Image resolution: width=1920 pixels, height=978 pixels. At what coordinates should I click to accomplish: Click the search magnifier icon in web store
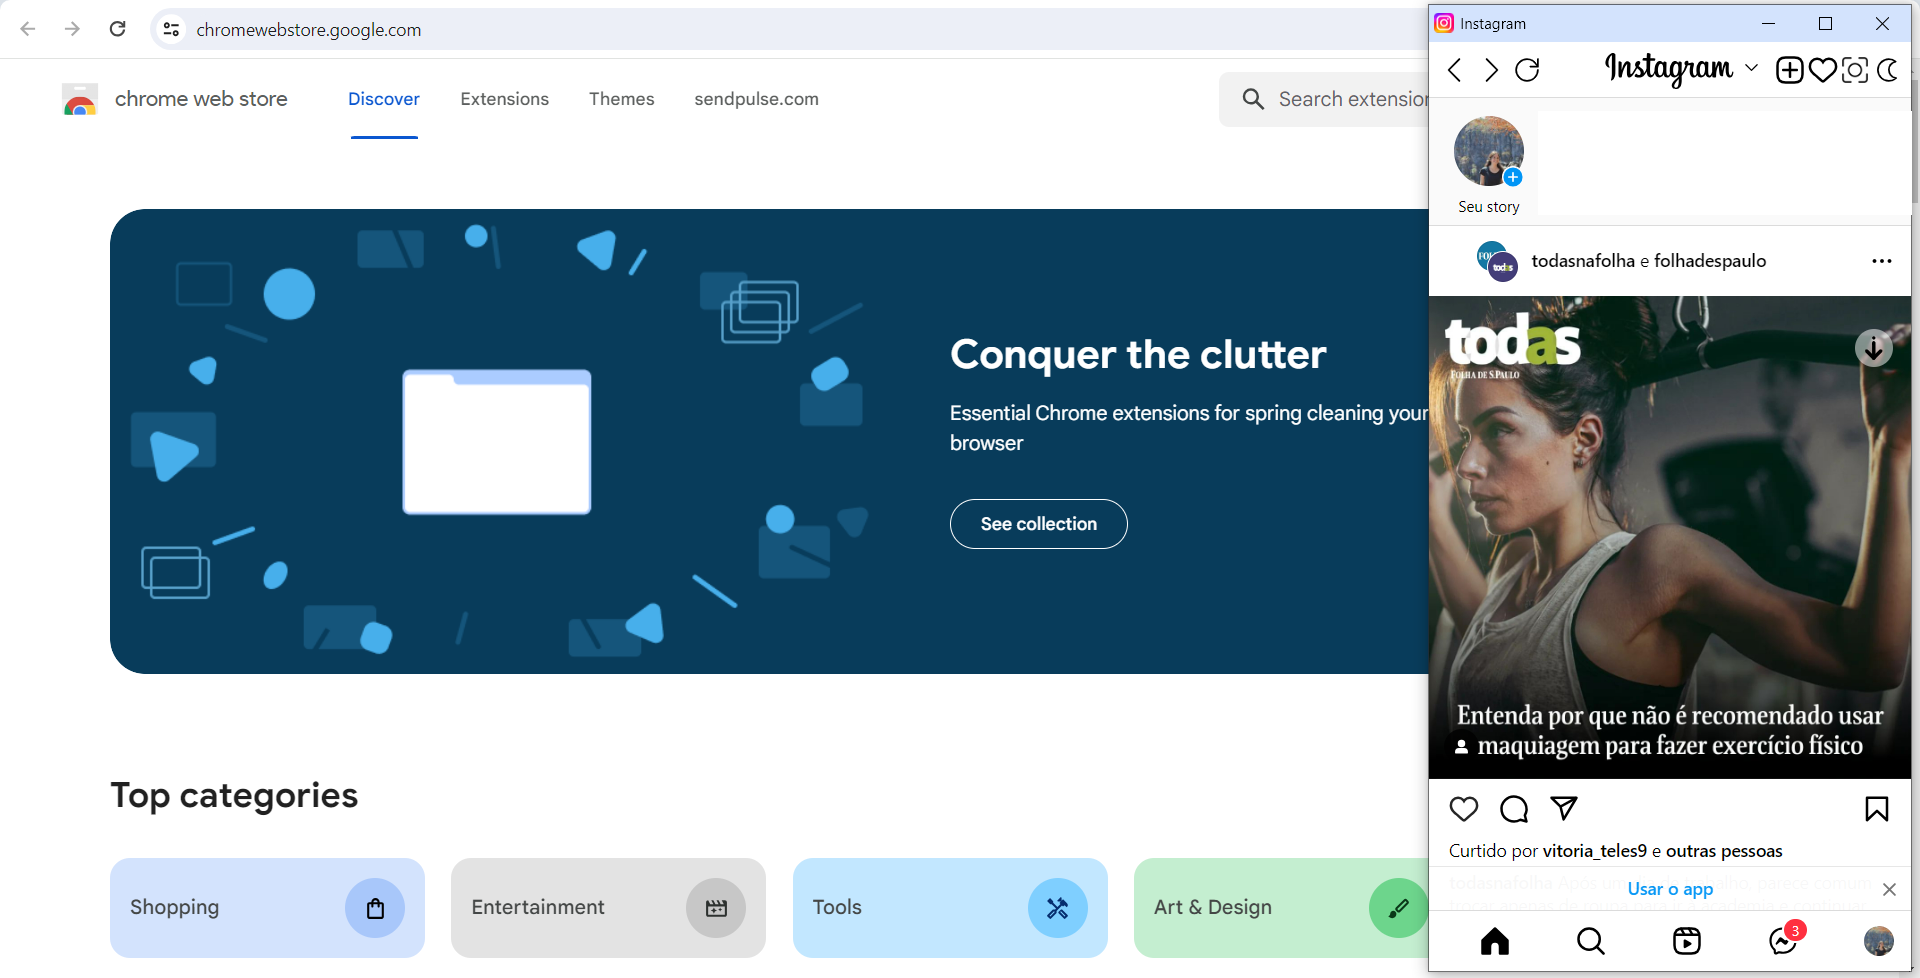tap(1253, 99)
